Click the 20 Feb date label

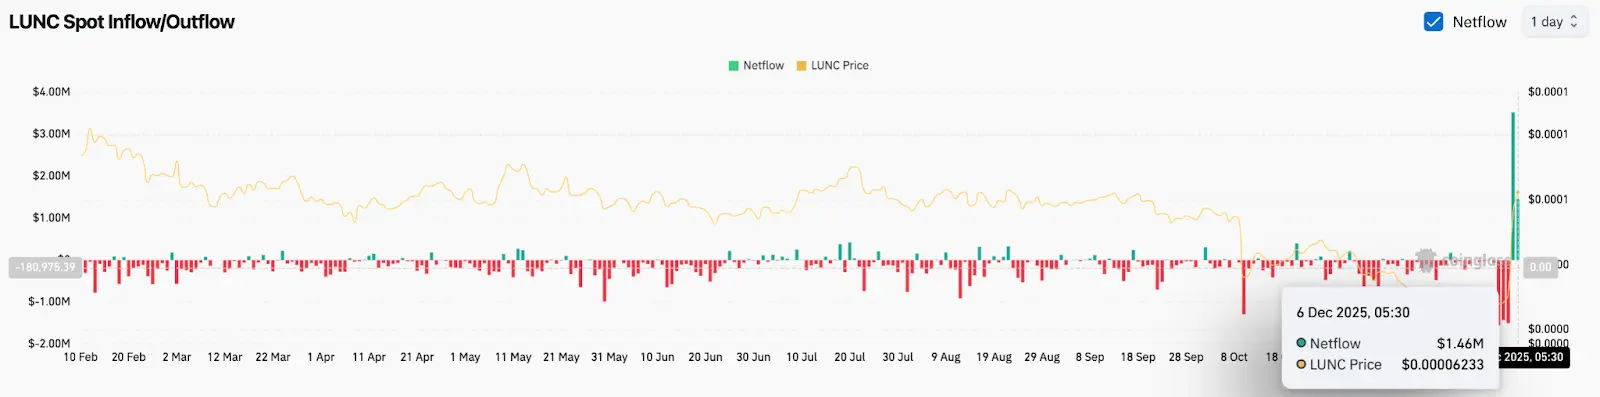click(x=129, y=357)
